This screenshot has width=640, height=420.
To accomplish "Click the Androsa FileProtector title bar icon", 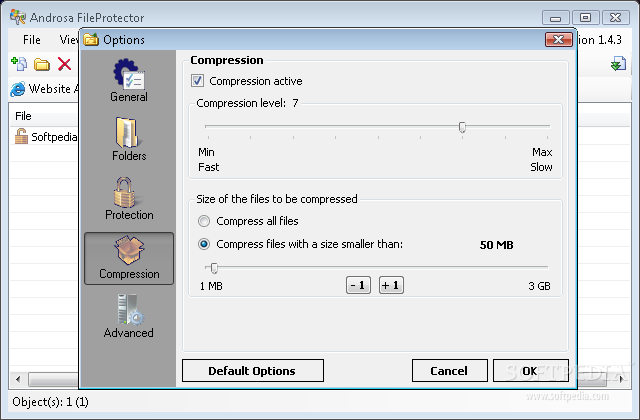I will [18, 17].
